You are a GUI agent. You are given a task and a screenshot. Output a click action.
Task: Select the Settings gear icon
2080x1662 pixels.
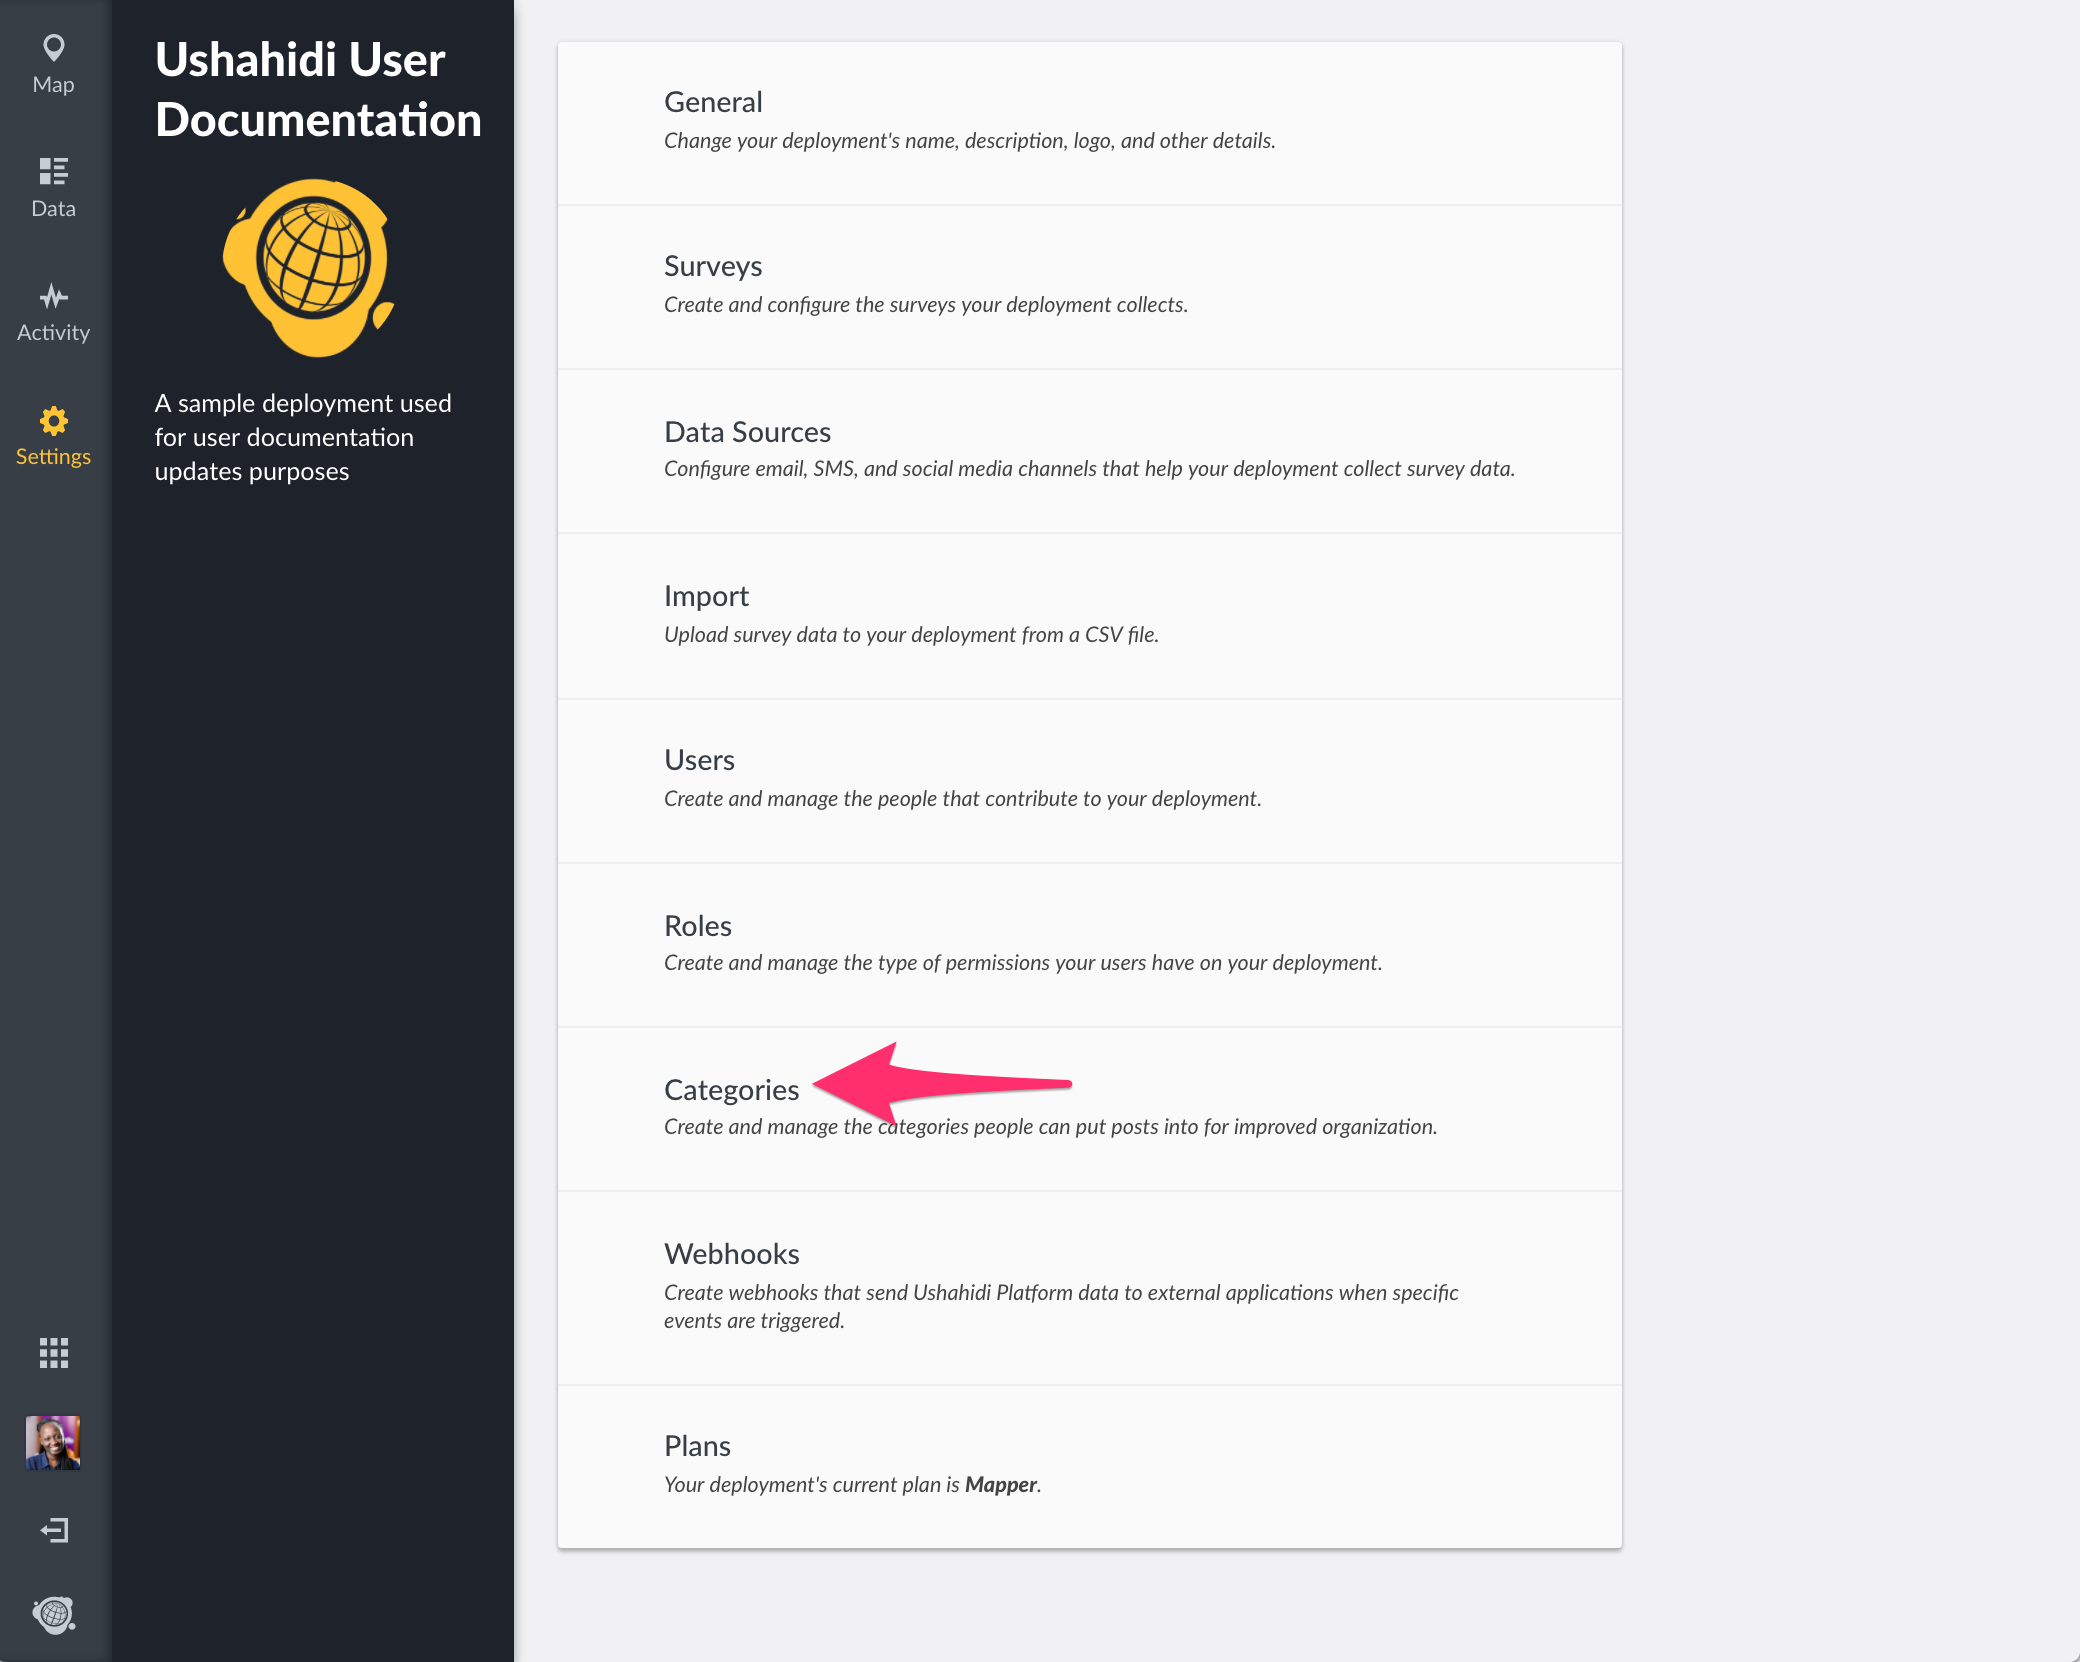click(53, 421)
